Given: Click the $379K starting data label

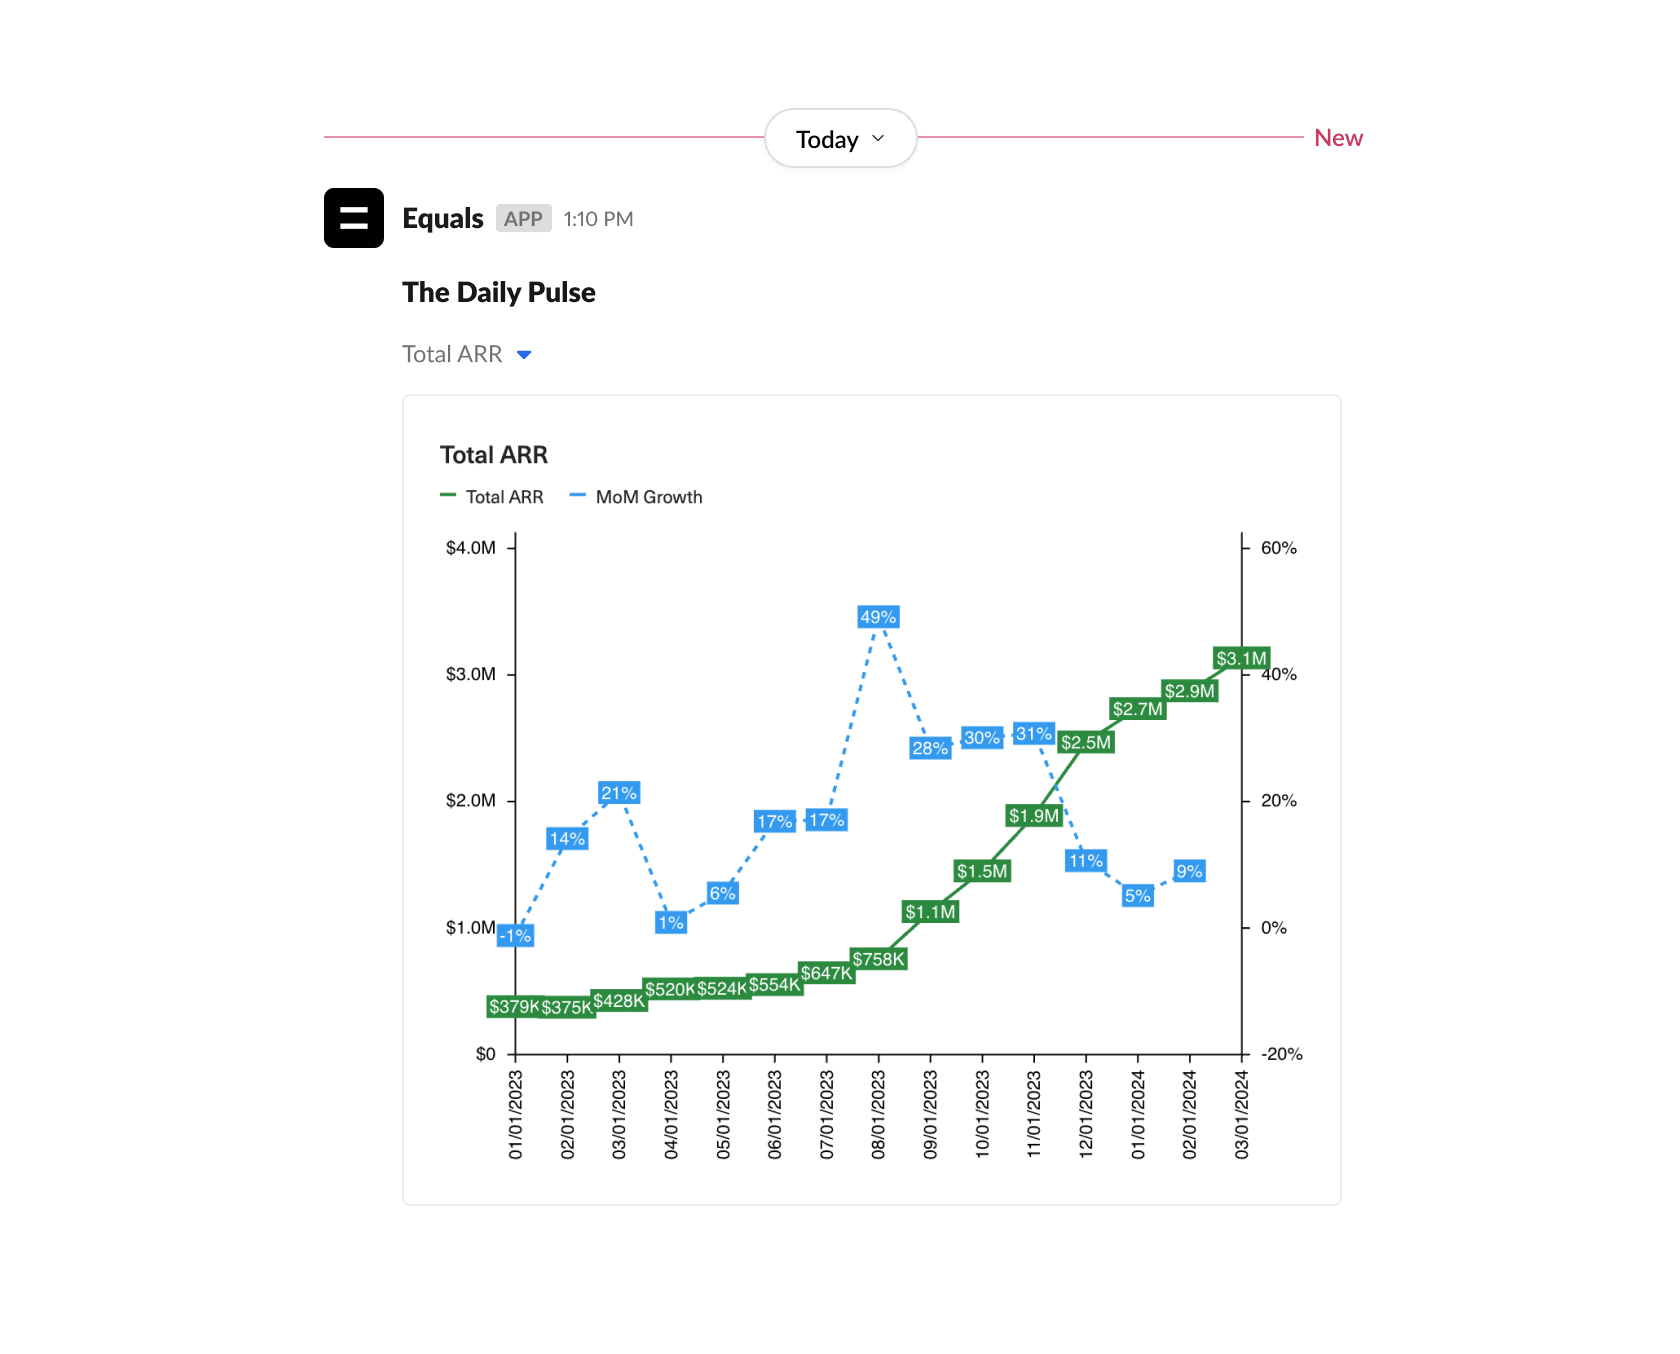Looking at the screenshot, I should click(514, 1007).
